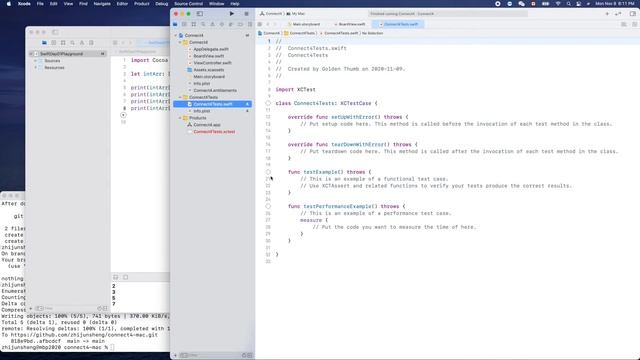Run the testPerformanceExample test diamond
This screenshot has height=360, width=640.
coord(268,206)
